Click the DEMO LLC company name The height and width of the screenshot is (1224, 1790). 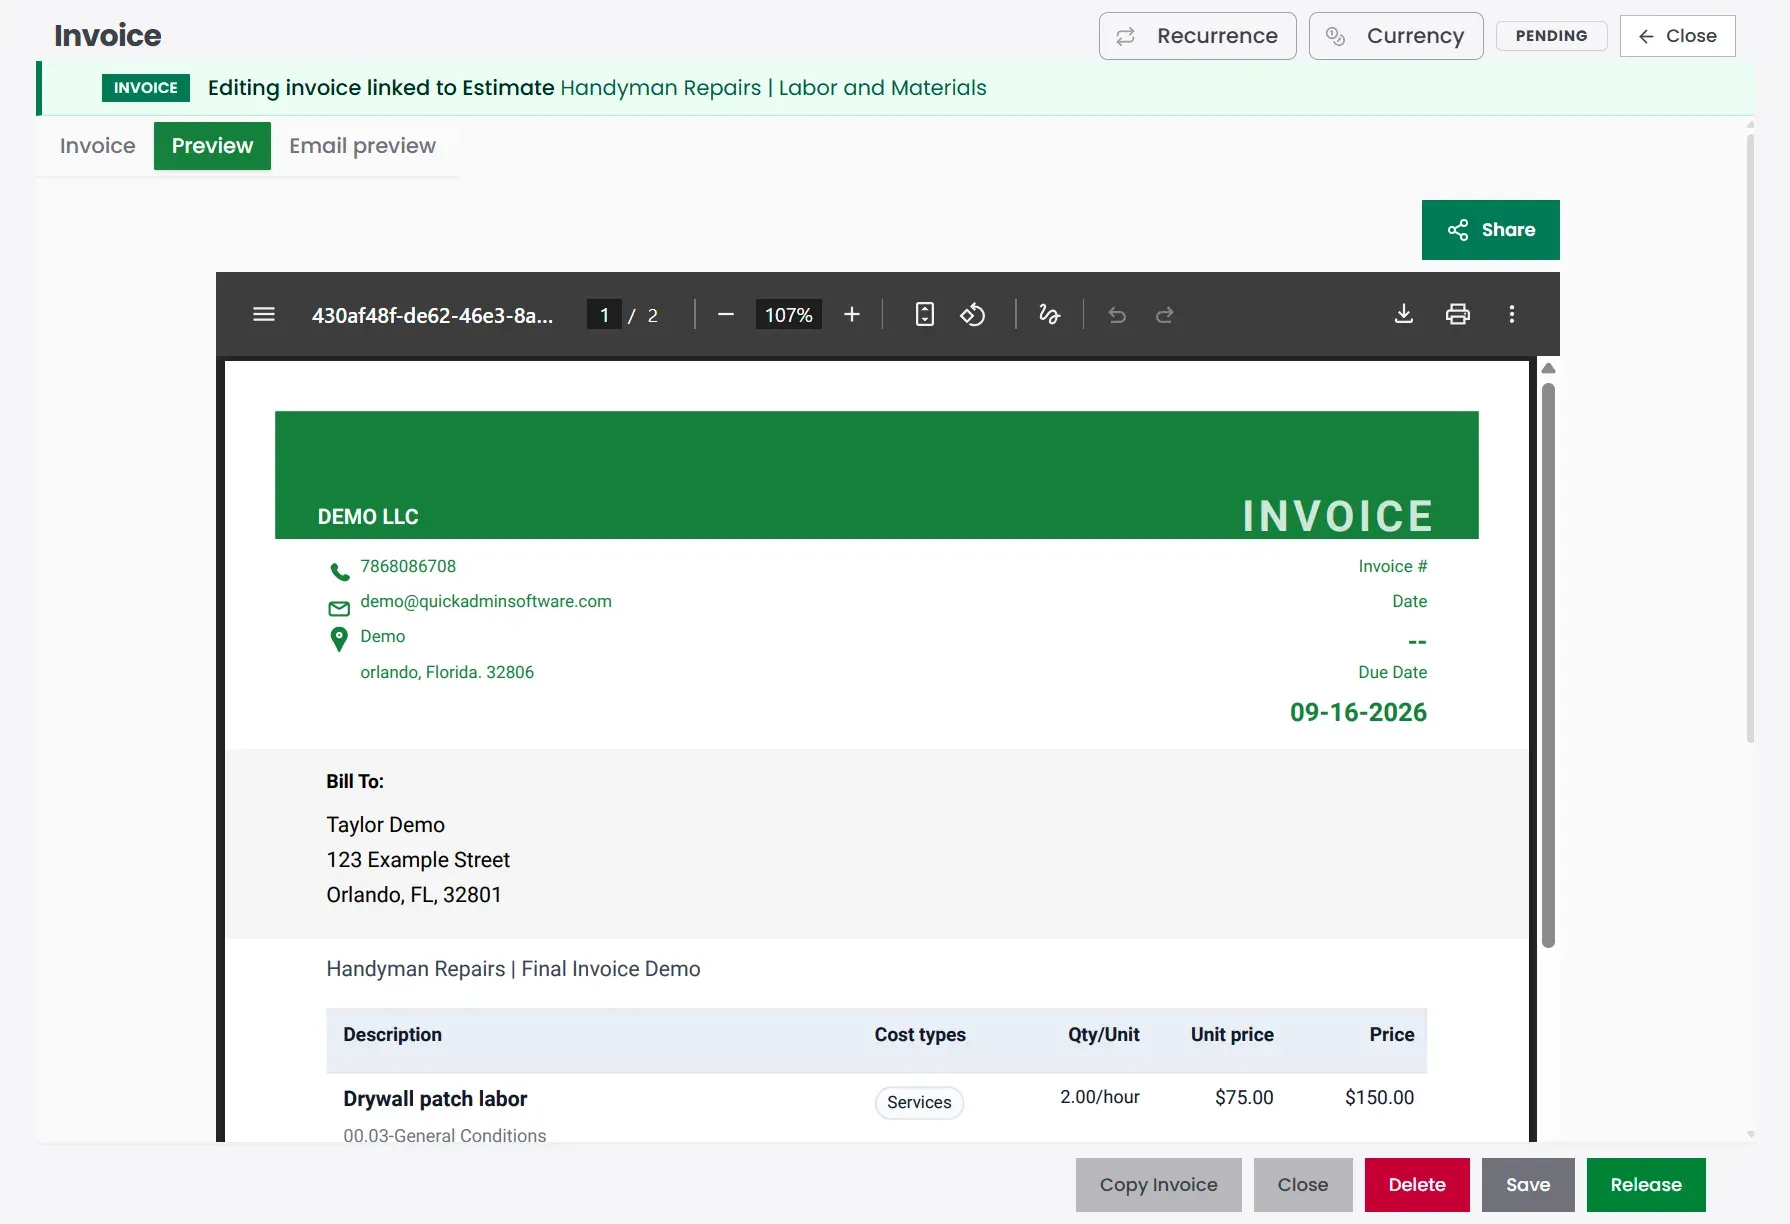click(368, 517)
